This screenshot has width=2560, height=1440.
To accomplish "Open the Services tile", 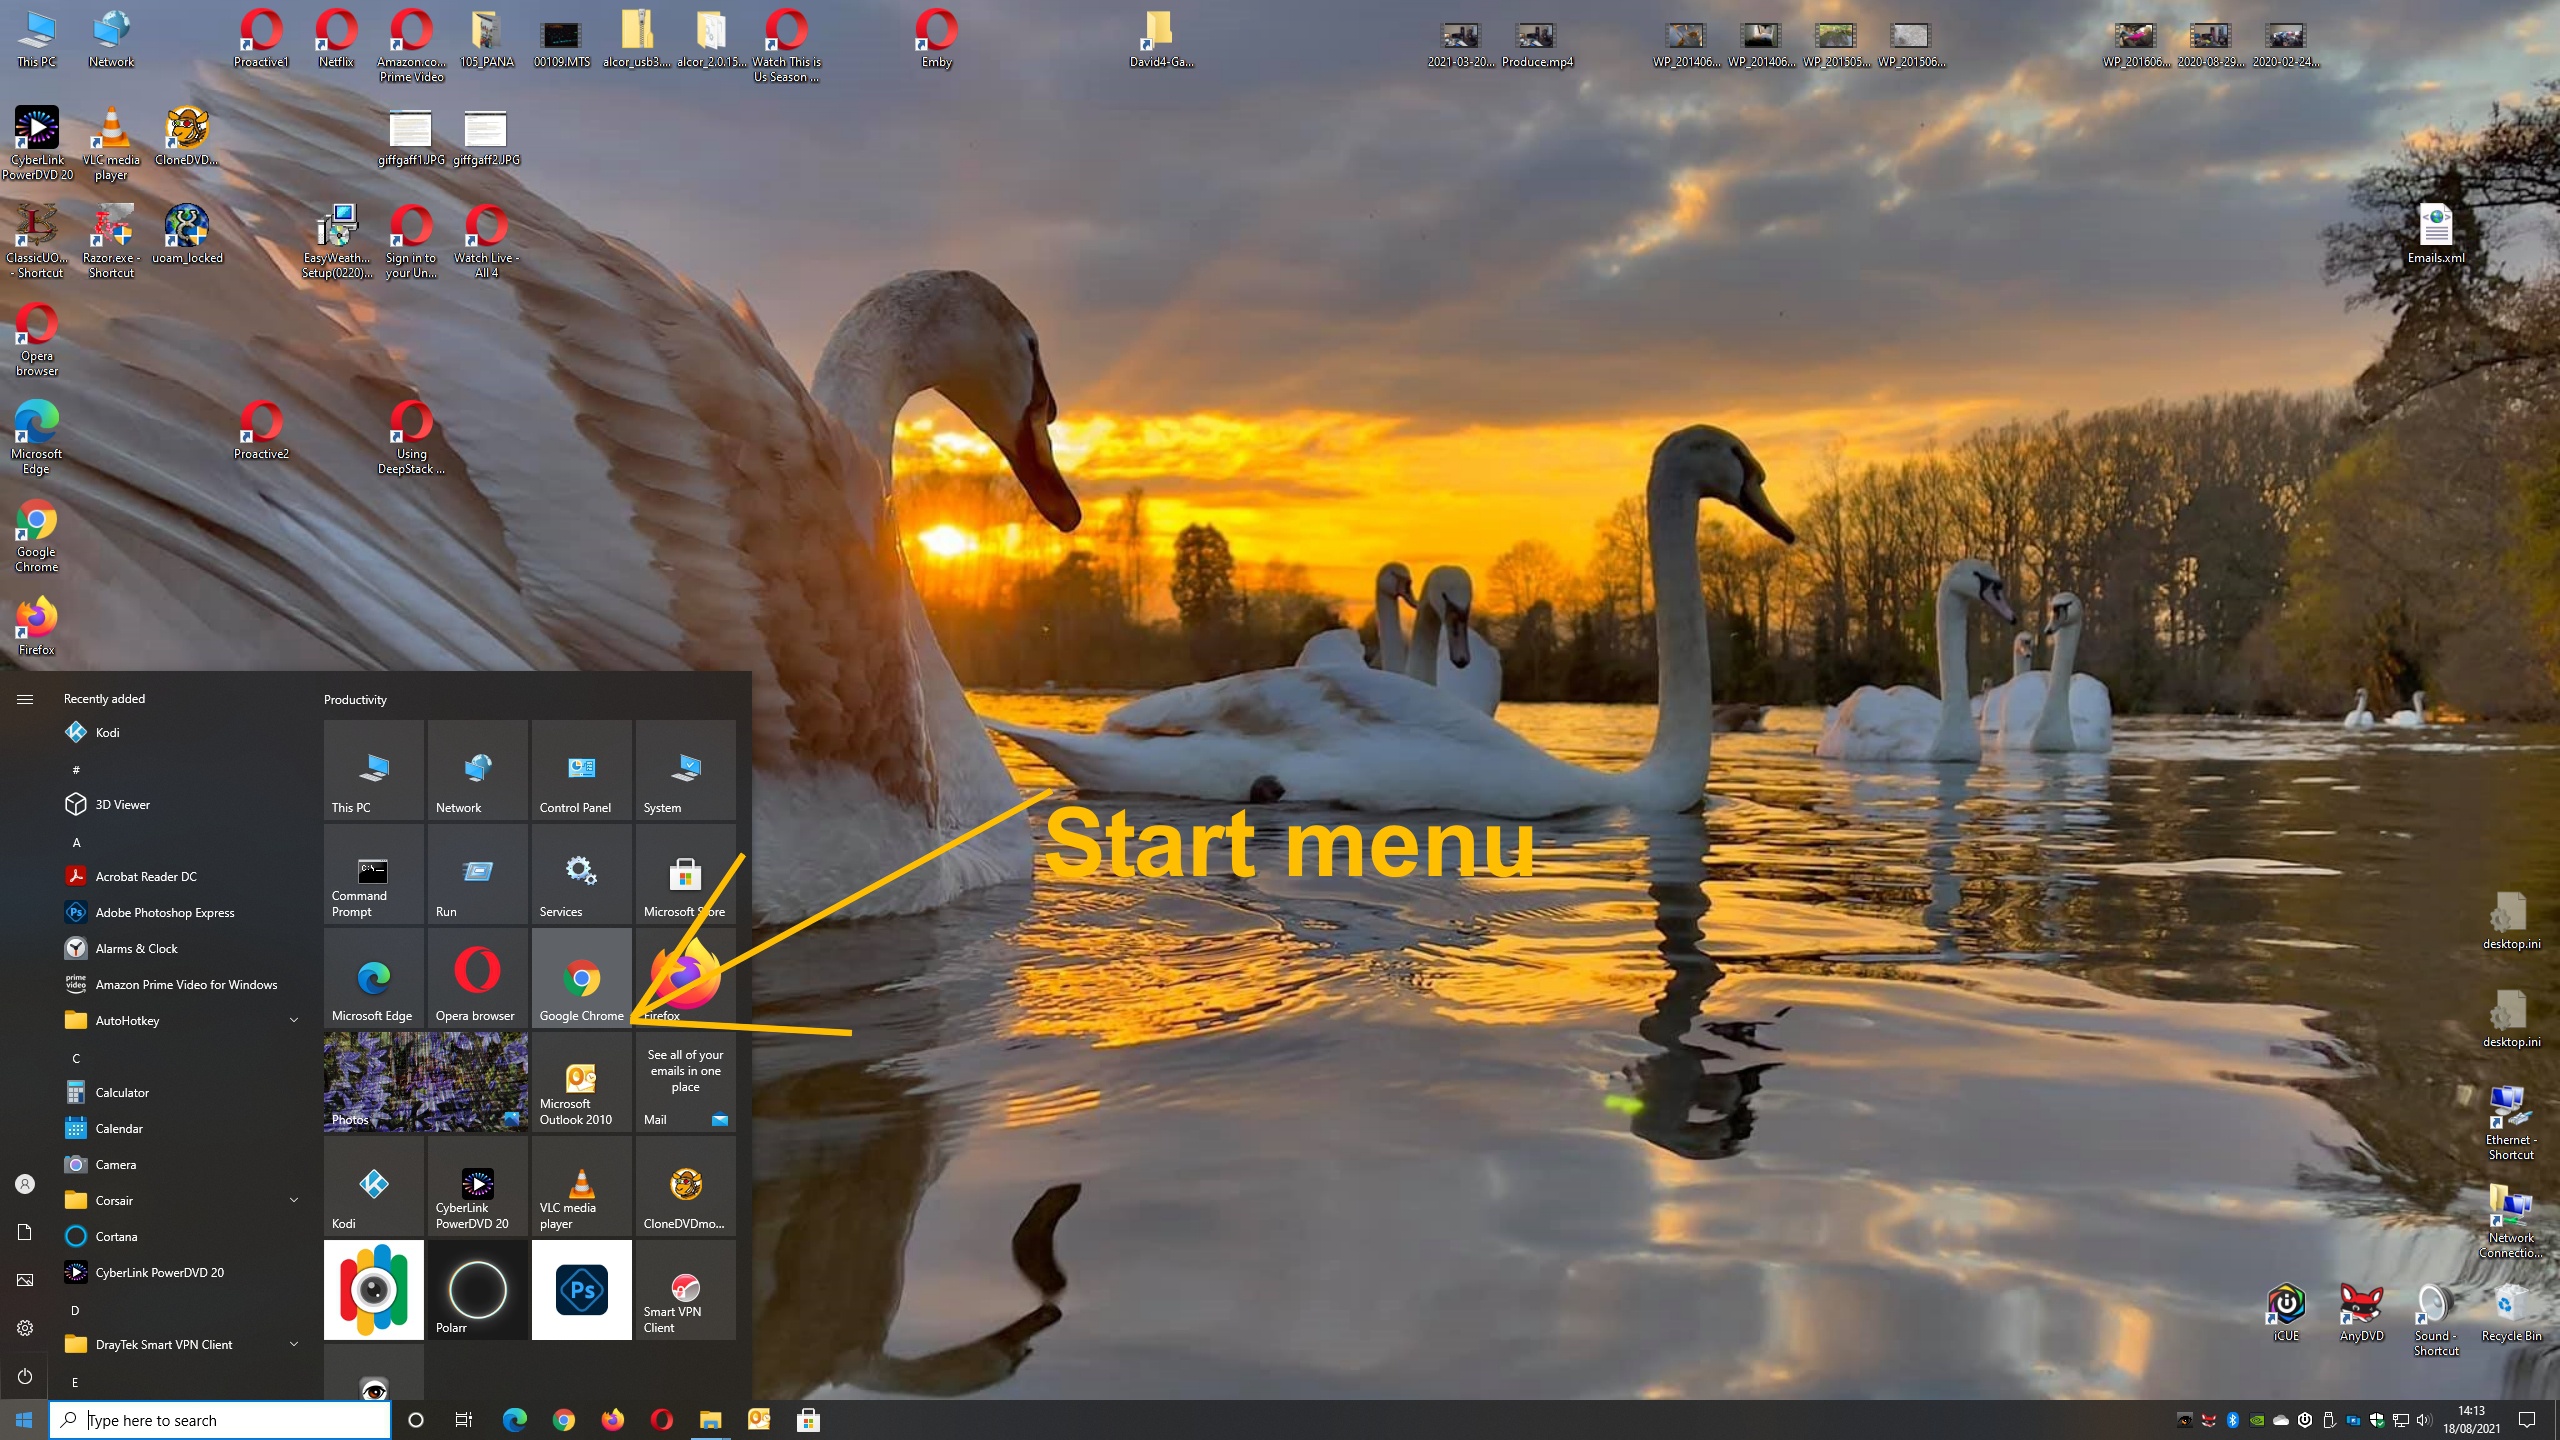I will (x=581, y=875).
